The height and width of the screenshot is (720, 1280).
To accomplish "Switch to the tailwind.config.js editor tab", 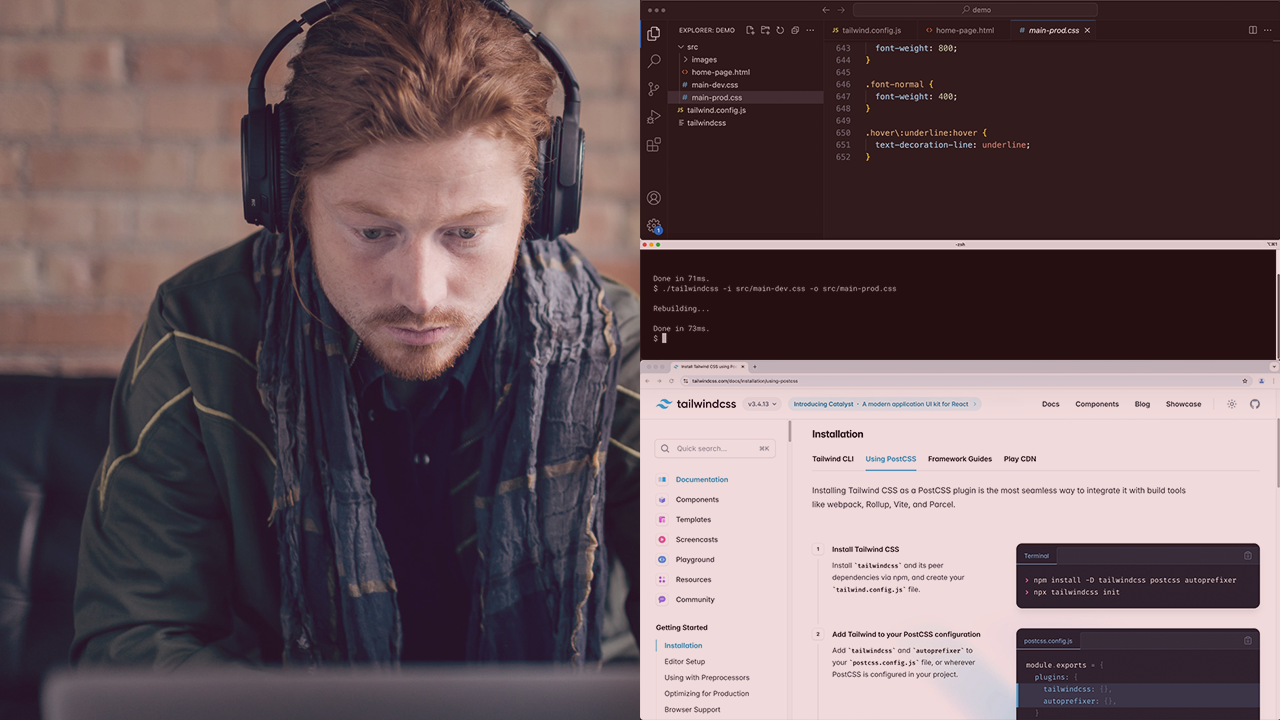I will pos(871,31).
